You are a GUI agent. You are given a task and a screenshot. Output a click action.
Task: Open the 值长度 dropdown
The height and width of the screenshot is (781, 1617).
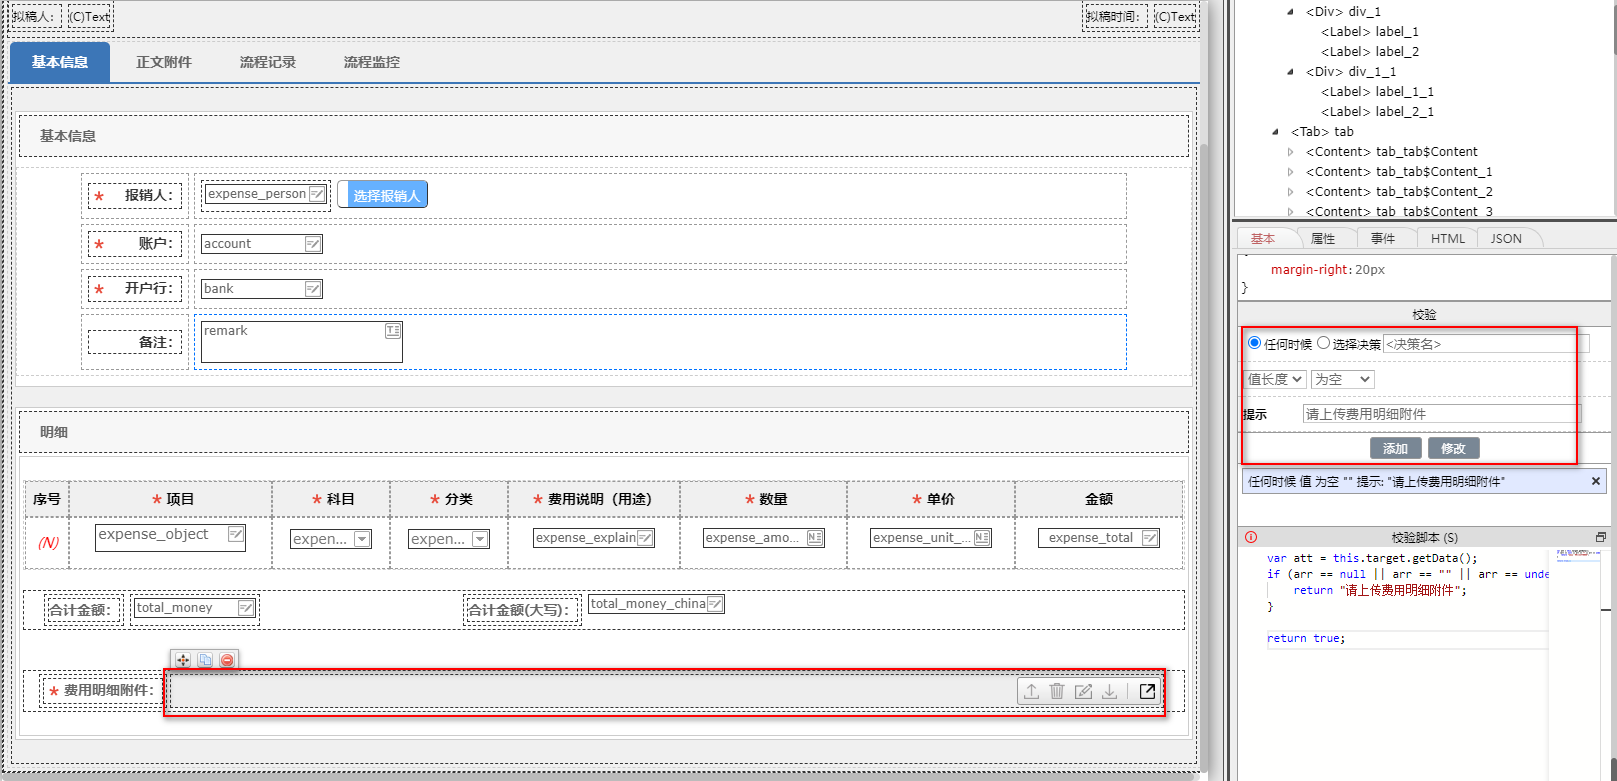click(1275, 379)
